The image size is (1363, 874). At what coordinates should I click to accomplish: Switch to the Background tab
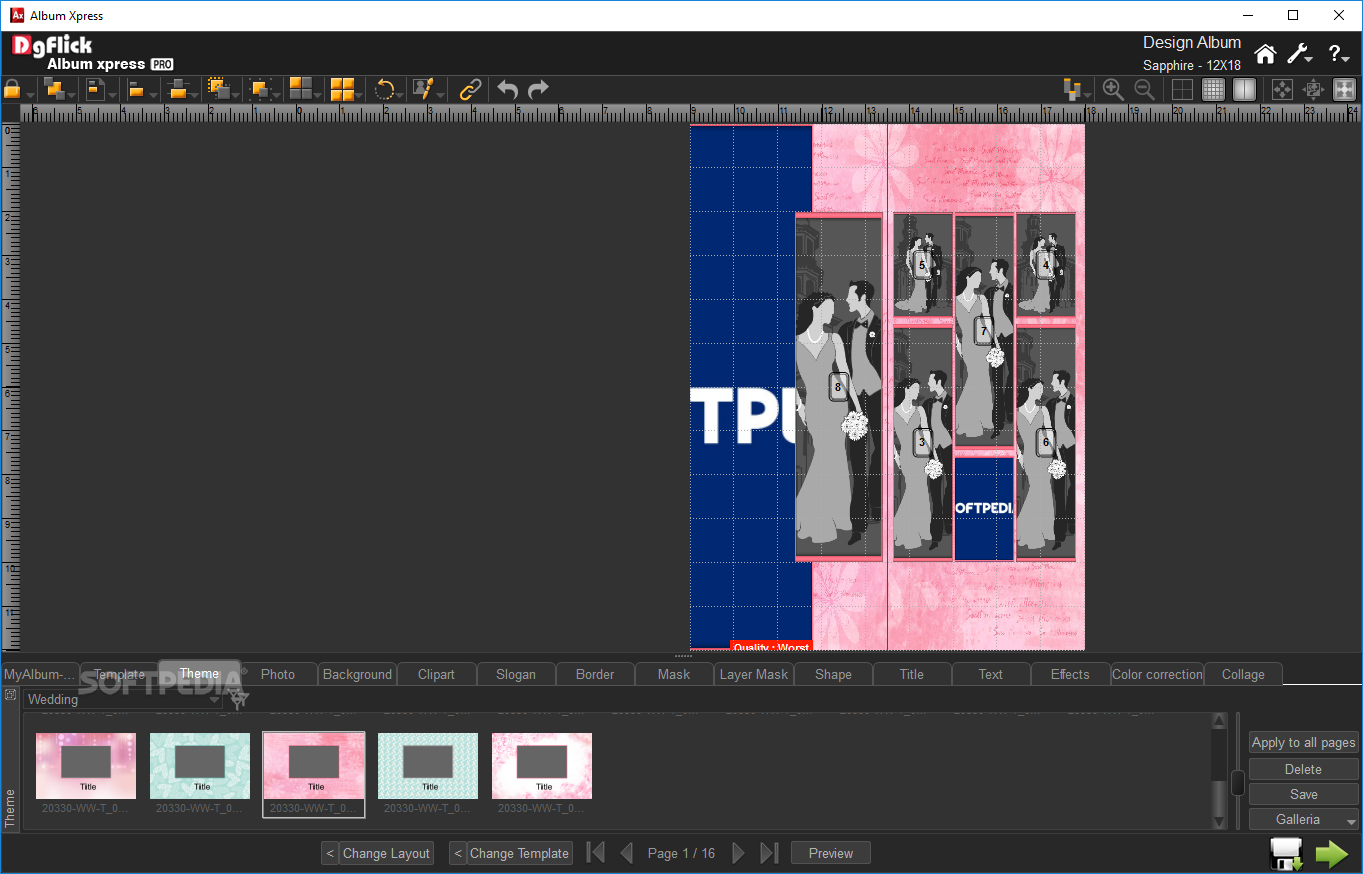(x=357, y=674)
